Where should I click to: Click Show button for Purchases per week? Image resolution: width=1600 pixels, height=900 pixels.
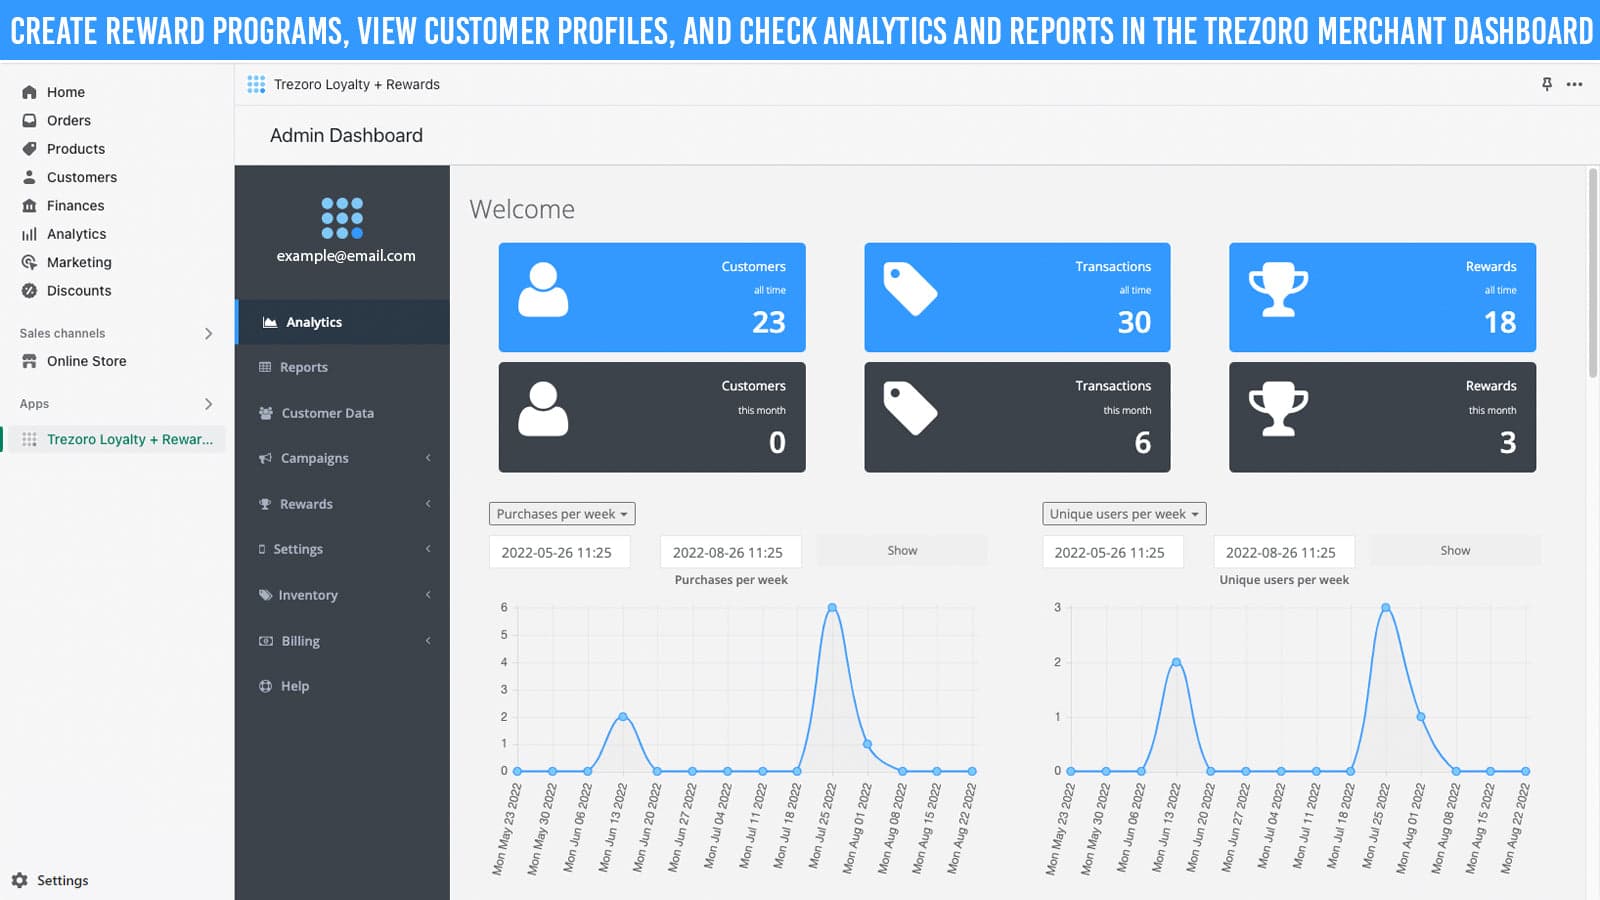tap(902, 551)
